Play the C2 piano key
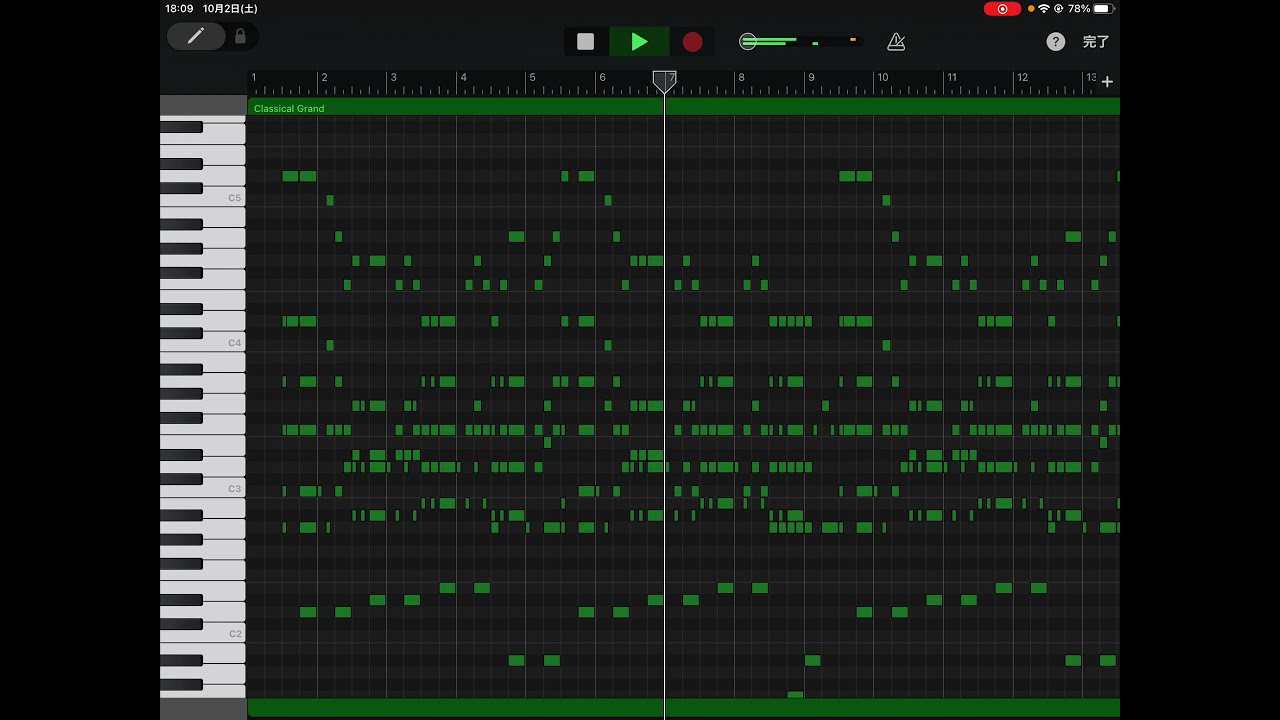 [225, 634]
